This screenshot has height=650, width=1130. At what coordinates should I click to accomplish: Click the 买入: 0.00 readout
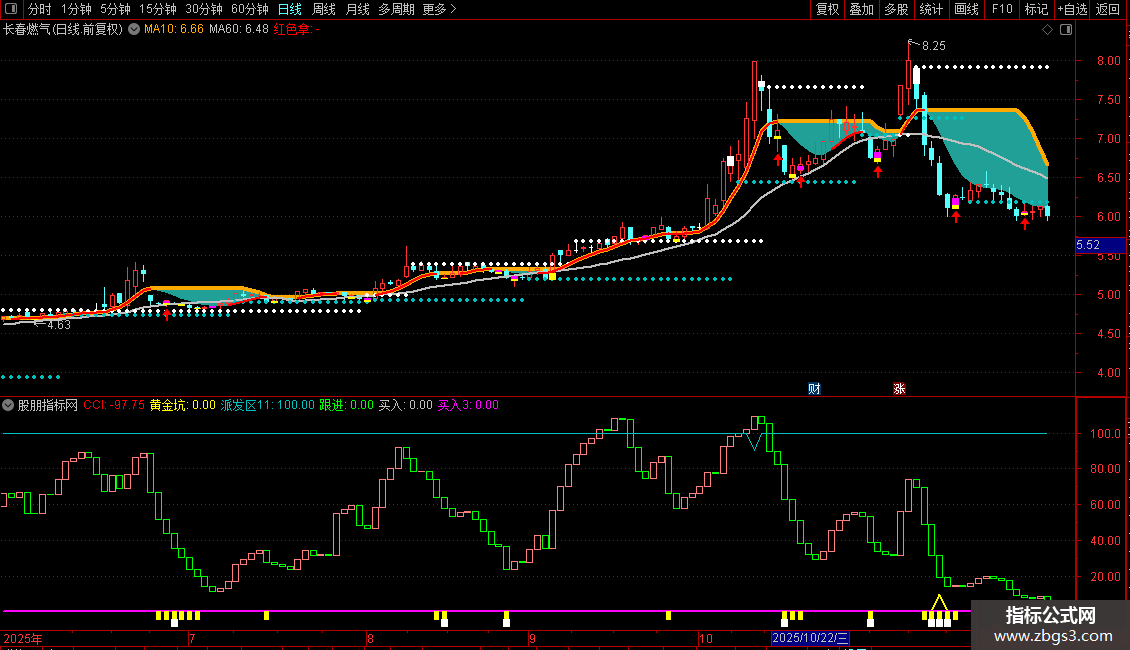click(x=406, y=405)
